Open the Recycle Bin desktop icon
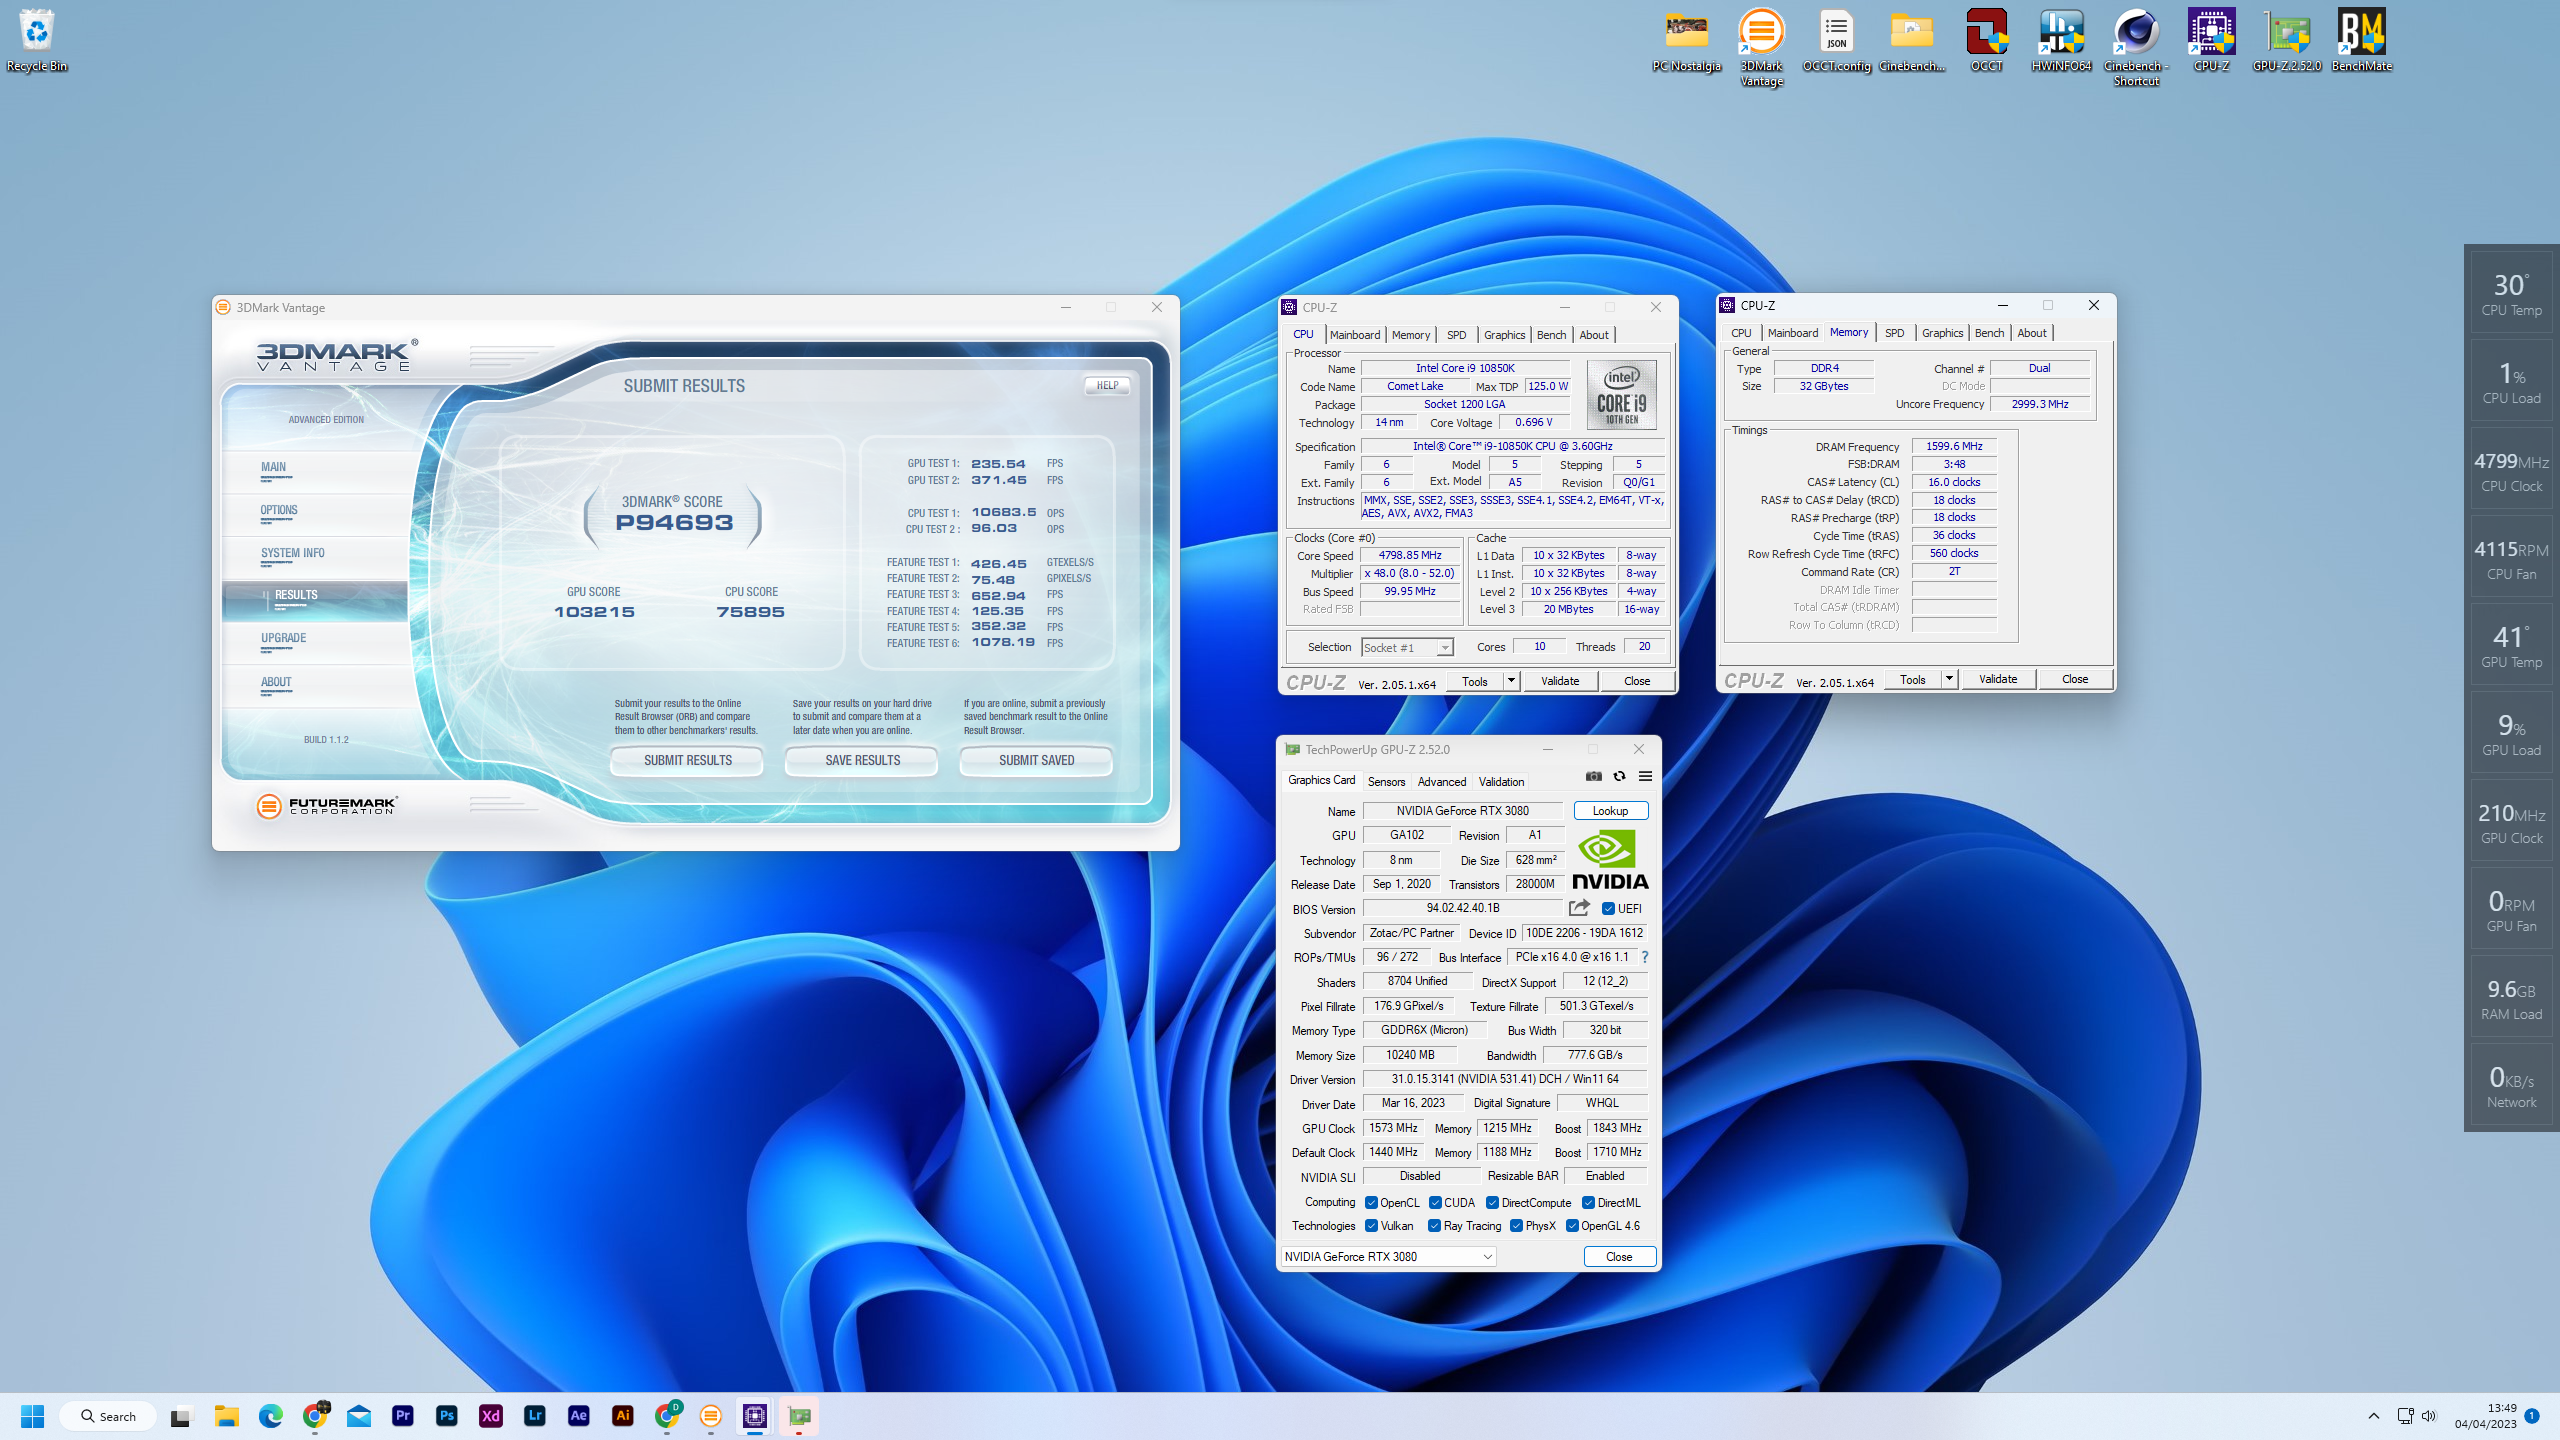This screenshot has width=2560, height=1440. (37, 40)
